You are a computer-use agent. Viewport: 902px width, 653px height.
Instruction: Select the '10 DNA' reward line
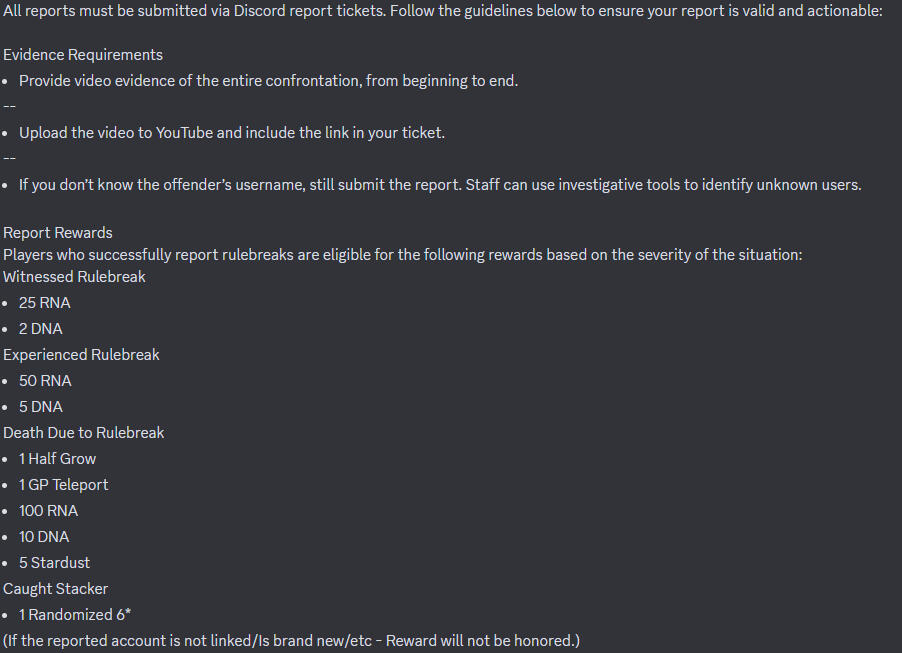[x=44, y=537]
